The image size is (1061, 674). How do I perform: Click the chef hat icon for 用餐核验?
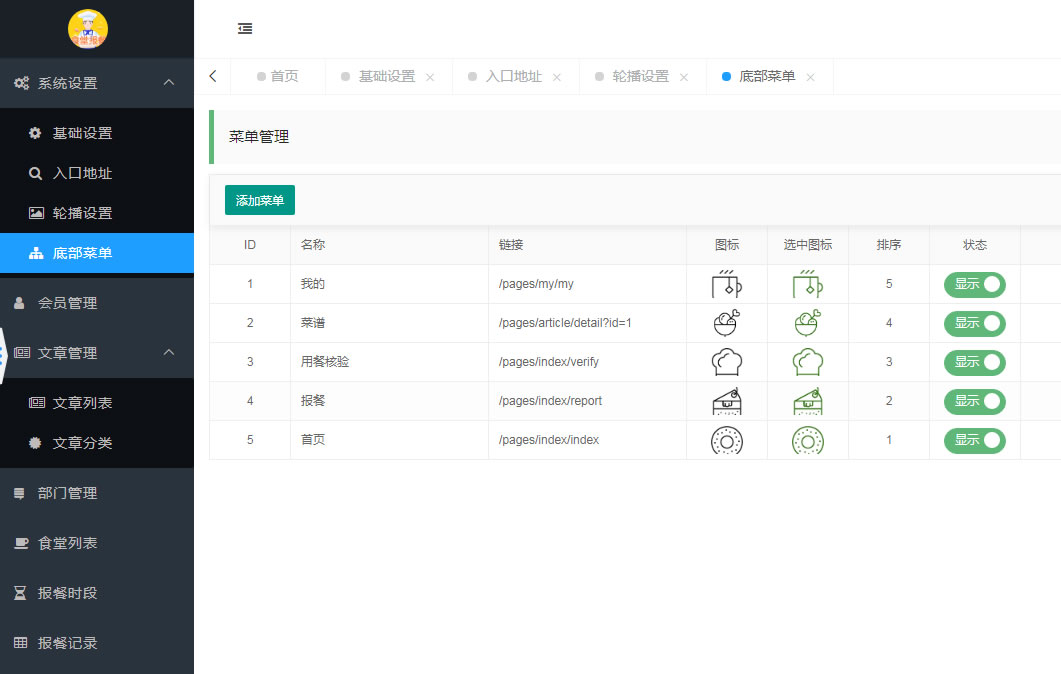coord(727,362)
